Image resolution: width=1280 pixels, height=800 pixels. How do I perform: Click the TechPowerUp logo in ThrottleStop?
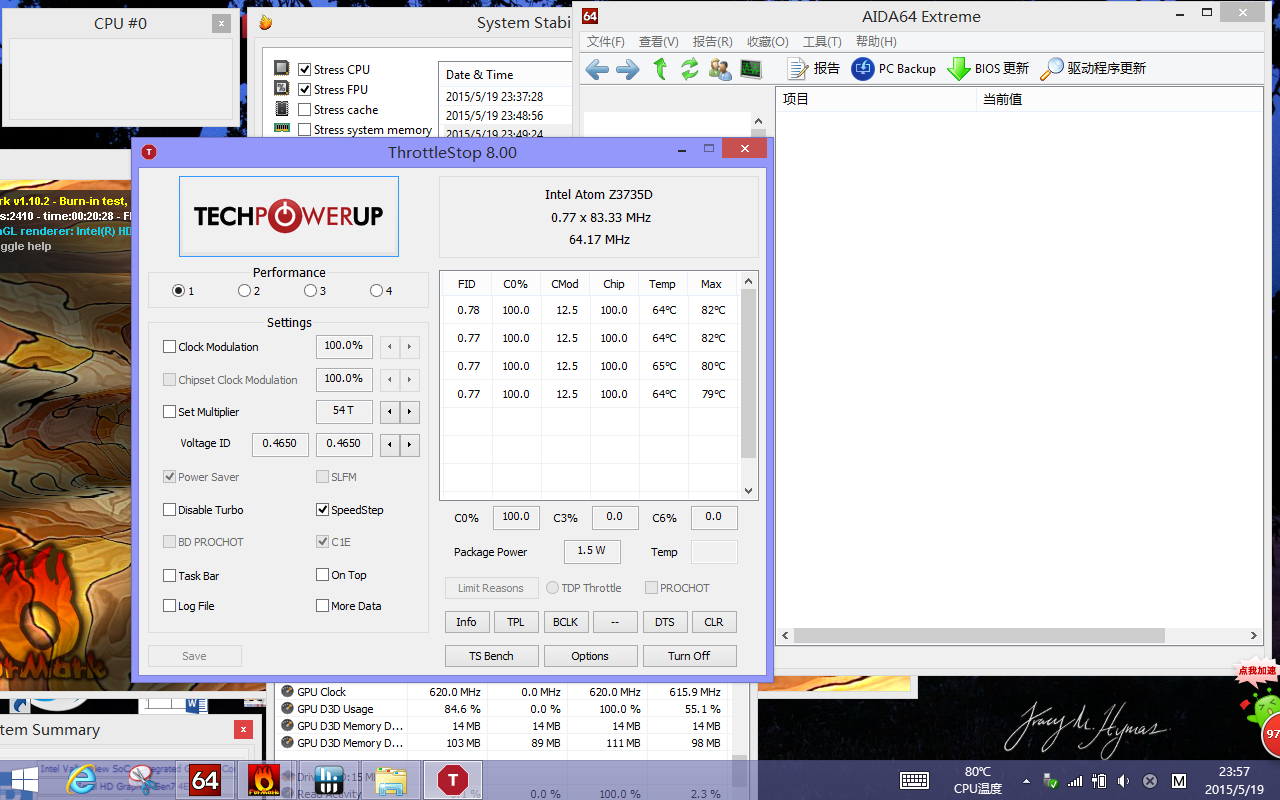click(289, 216)
